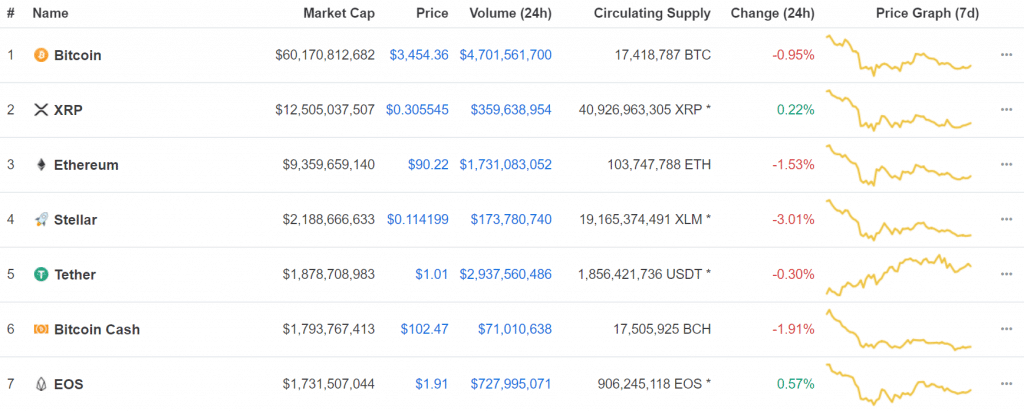Open the Tether 7-day price graph
This screenshot has width=1024, height=411.
click(899, 274)
